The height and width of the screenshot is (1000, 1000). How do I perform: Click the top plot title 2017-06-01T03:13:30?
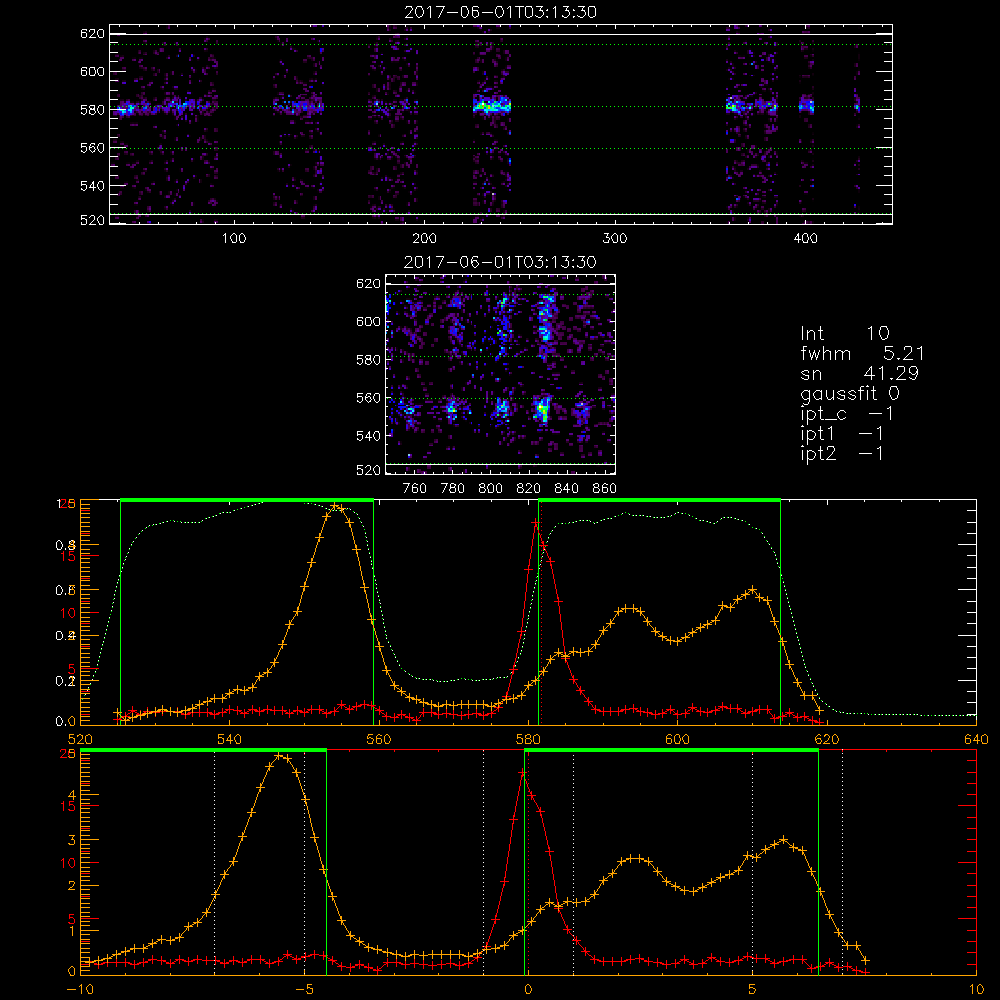pos(500,12)
